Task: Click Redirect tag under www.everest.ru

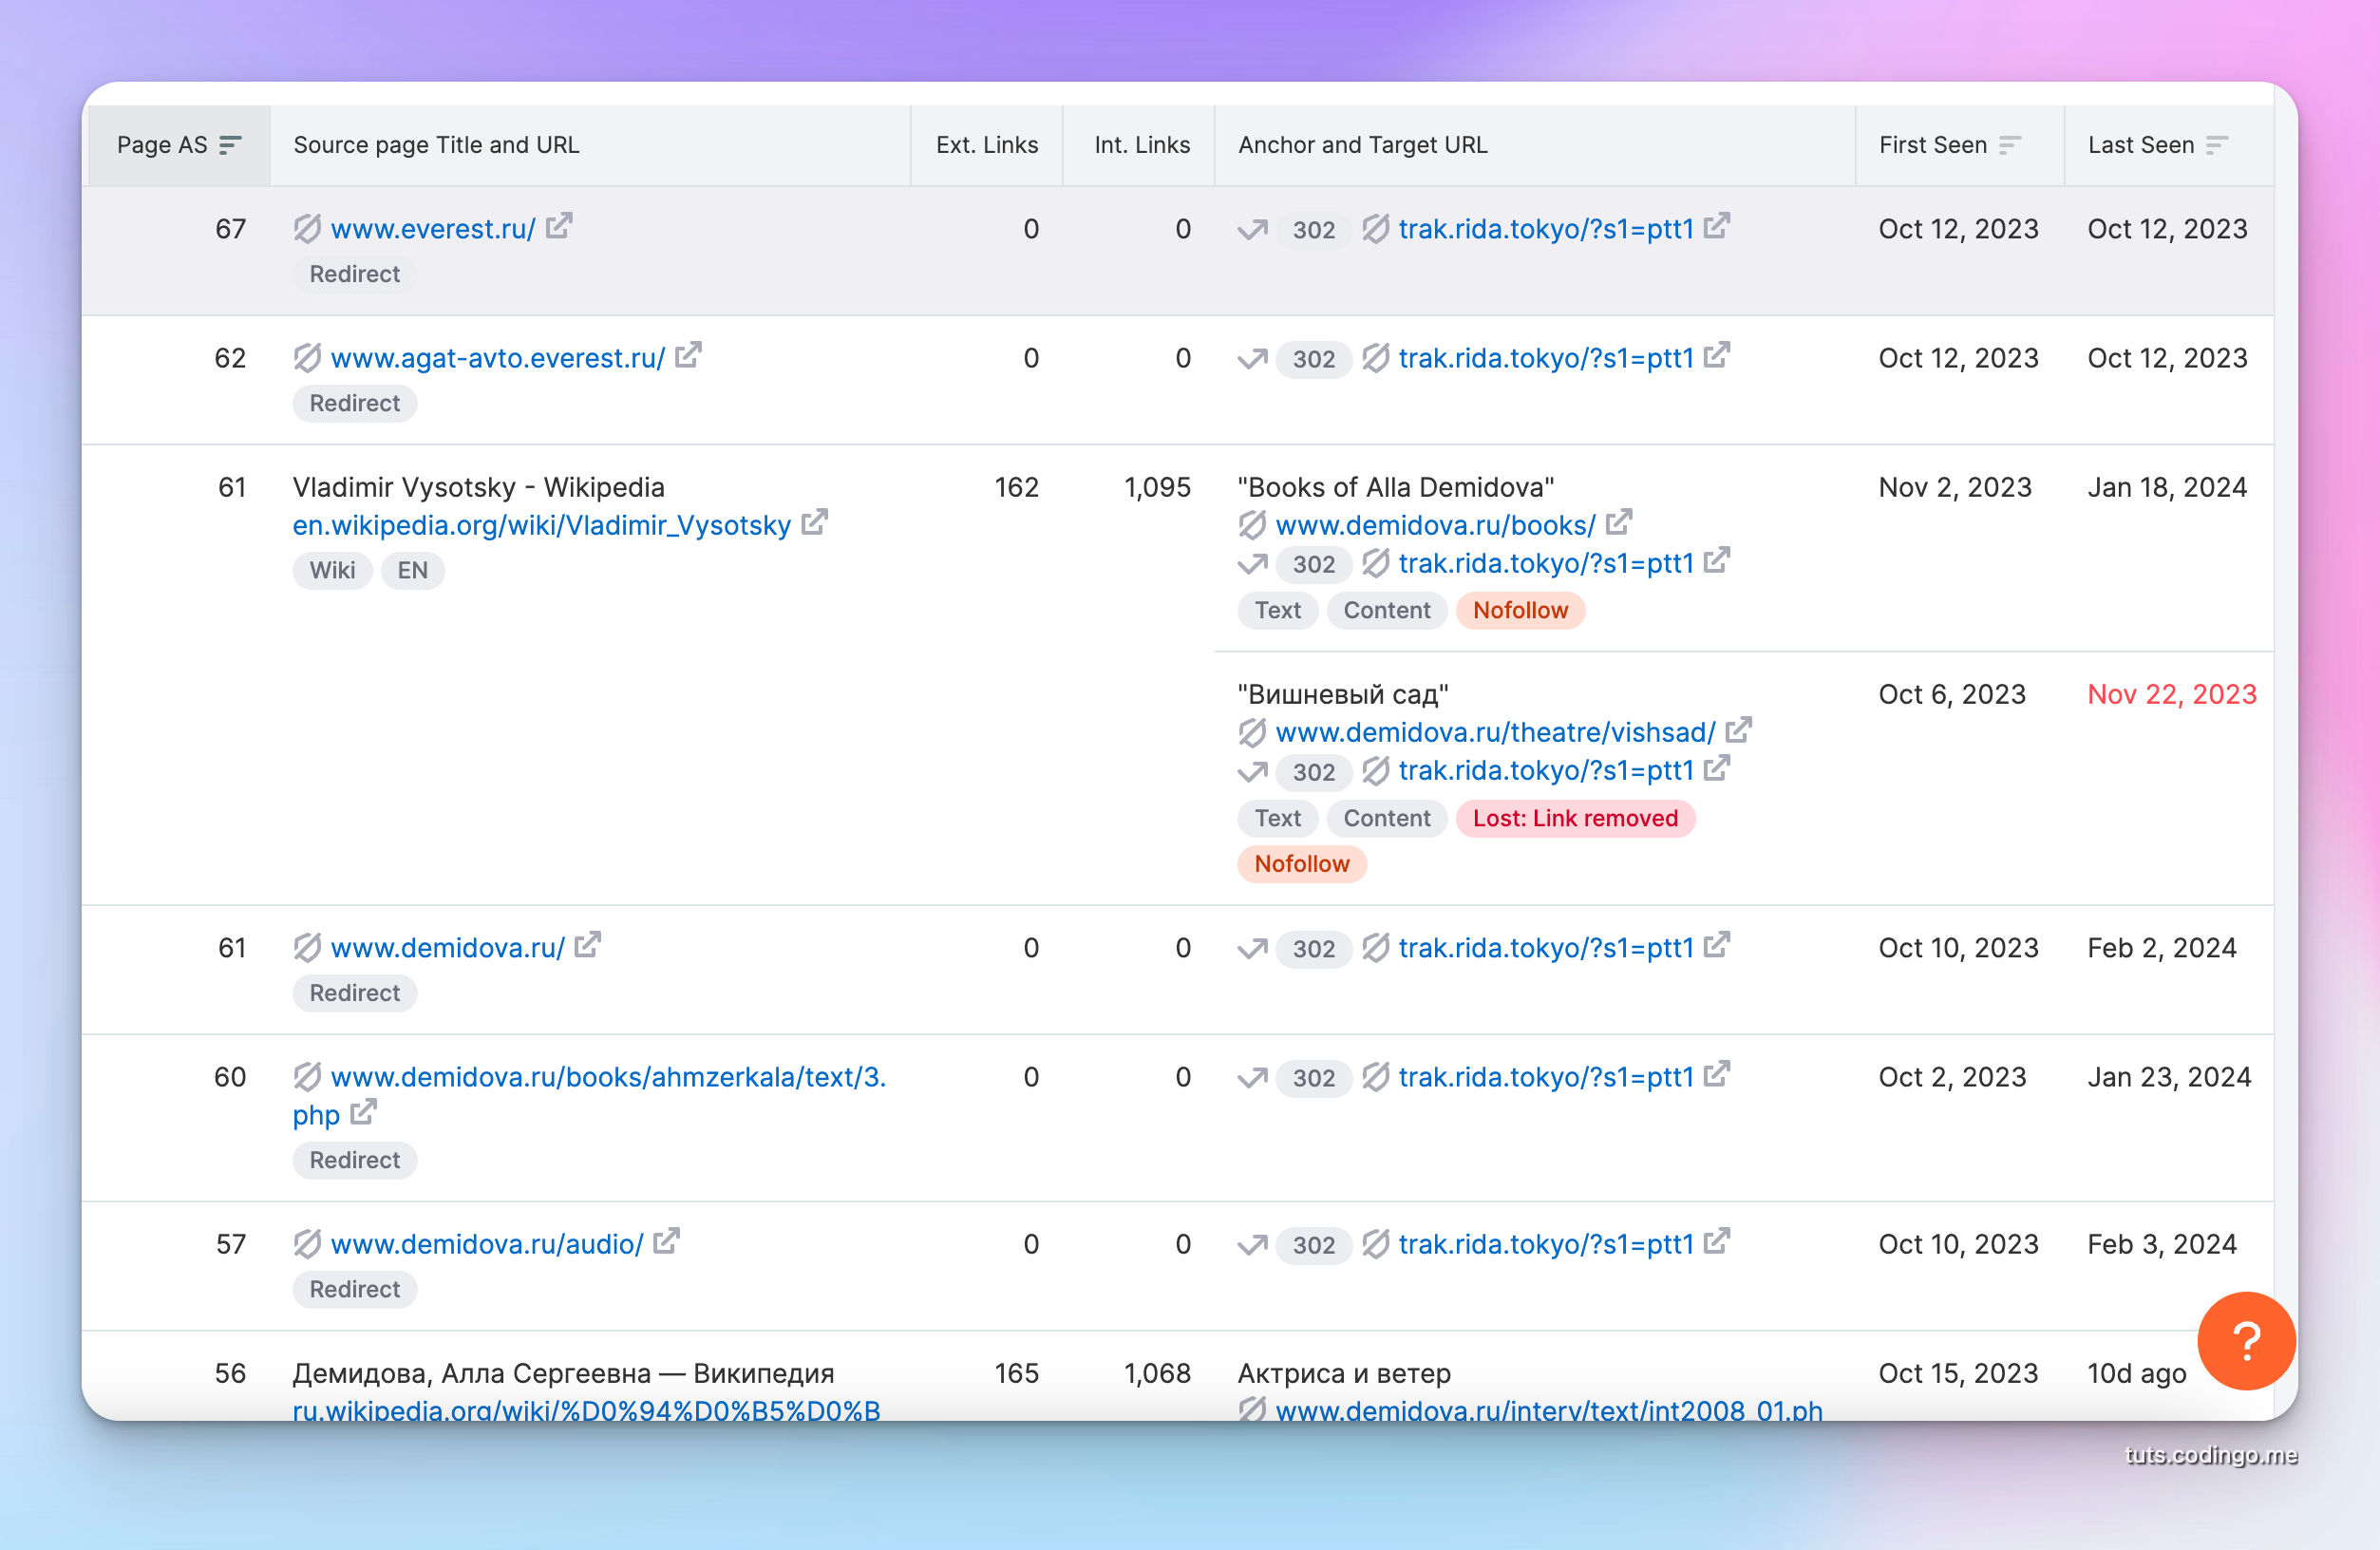Action: (355, 274)
